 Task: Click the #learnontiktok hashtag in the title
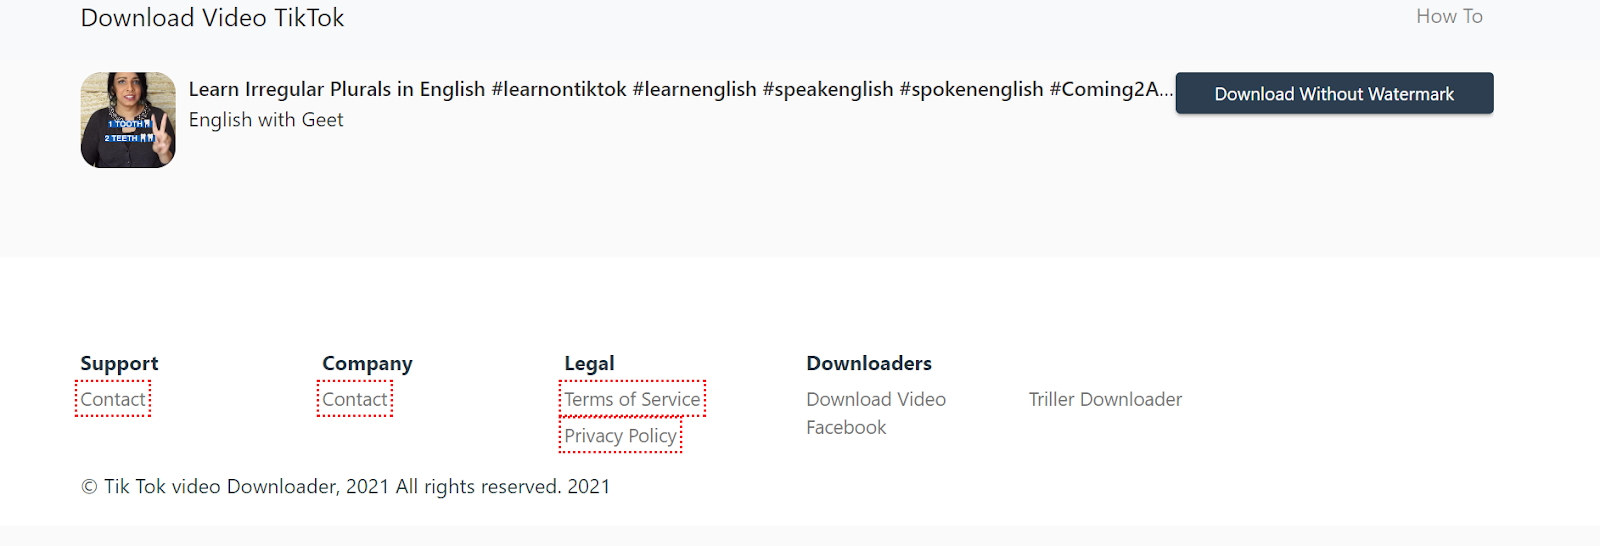click(559, 89)
